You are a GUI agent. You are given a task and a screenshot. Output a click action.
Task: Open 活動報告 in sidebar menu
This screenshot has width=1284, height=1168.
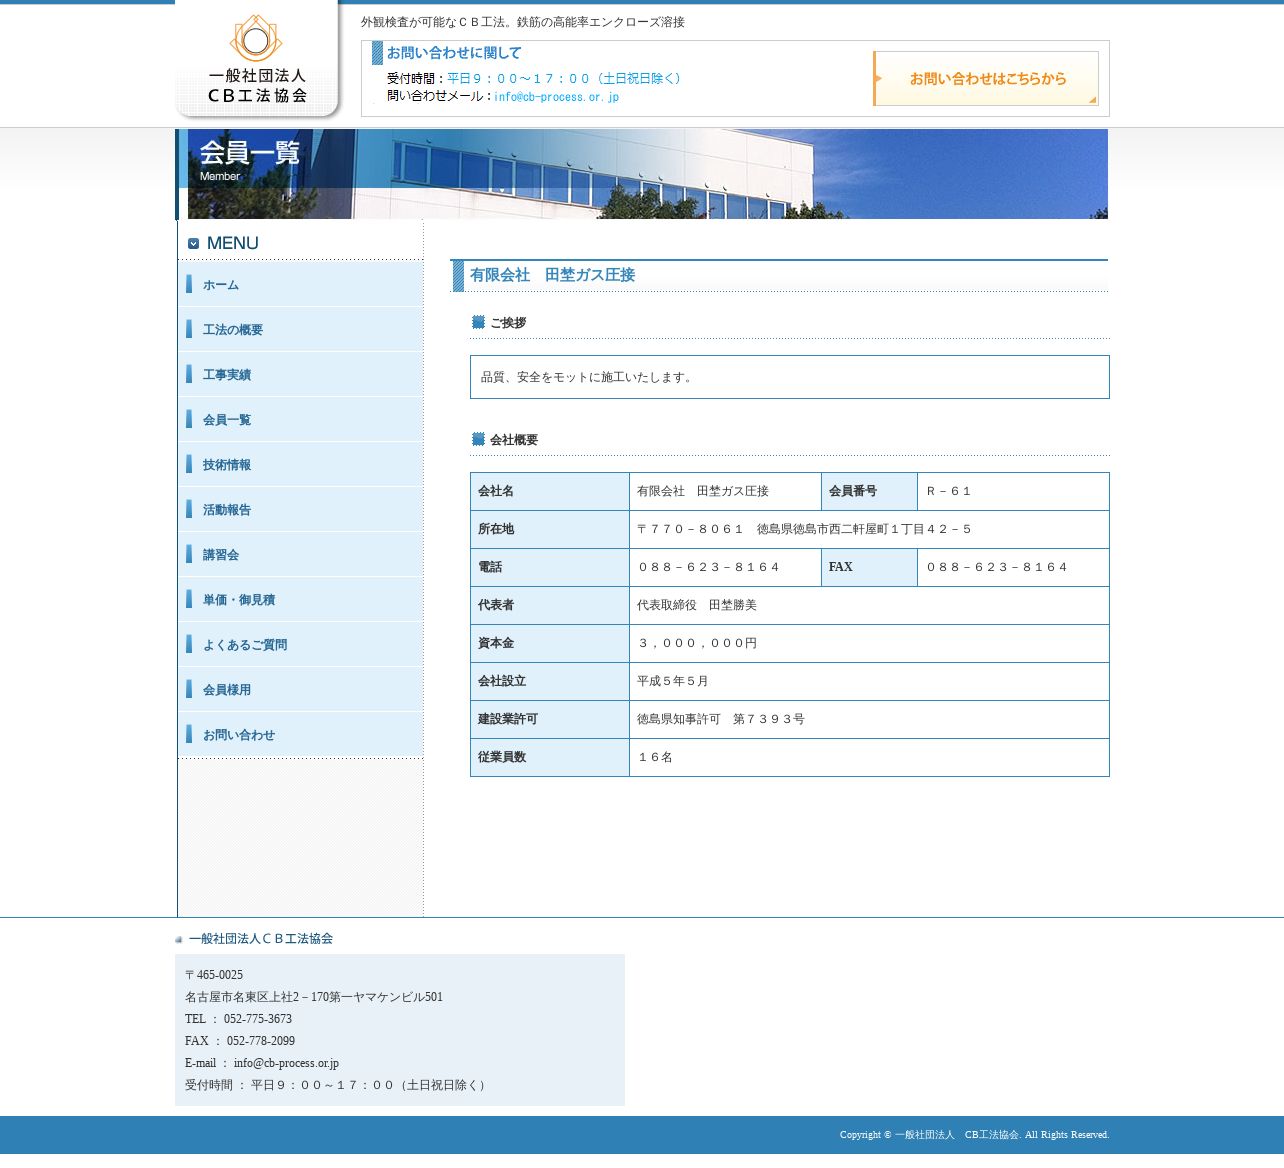click(x=300, y=510)
